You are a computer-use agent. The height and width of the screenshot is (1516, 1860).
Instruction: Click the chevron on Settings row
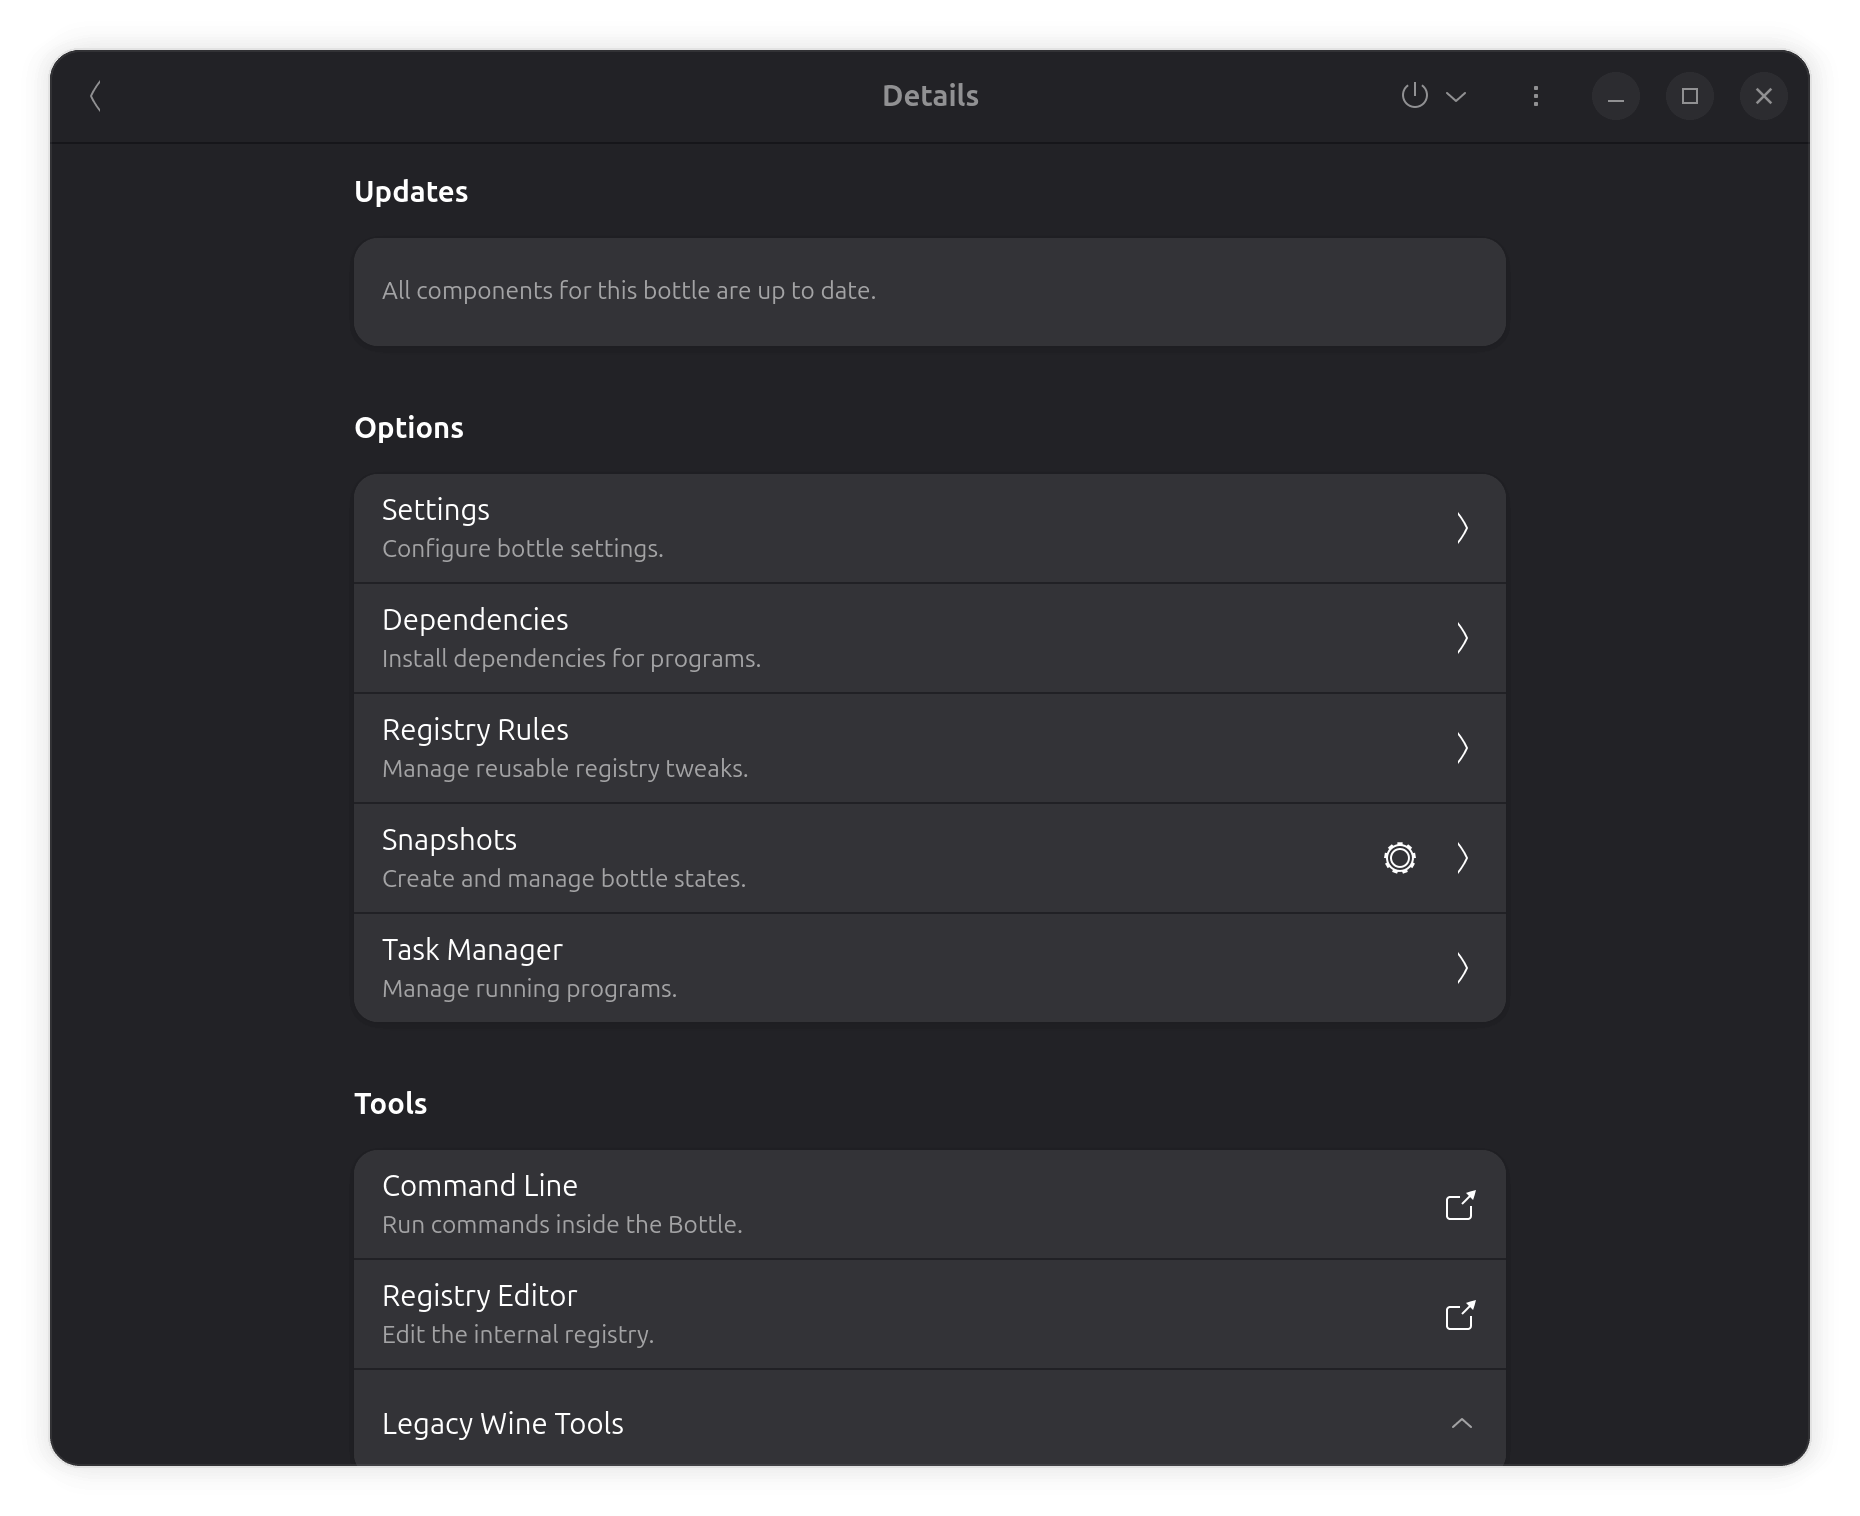pyautogui.click(x=1462, y=528)
